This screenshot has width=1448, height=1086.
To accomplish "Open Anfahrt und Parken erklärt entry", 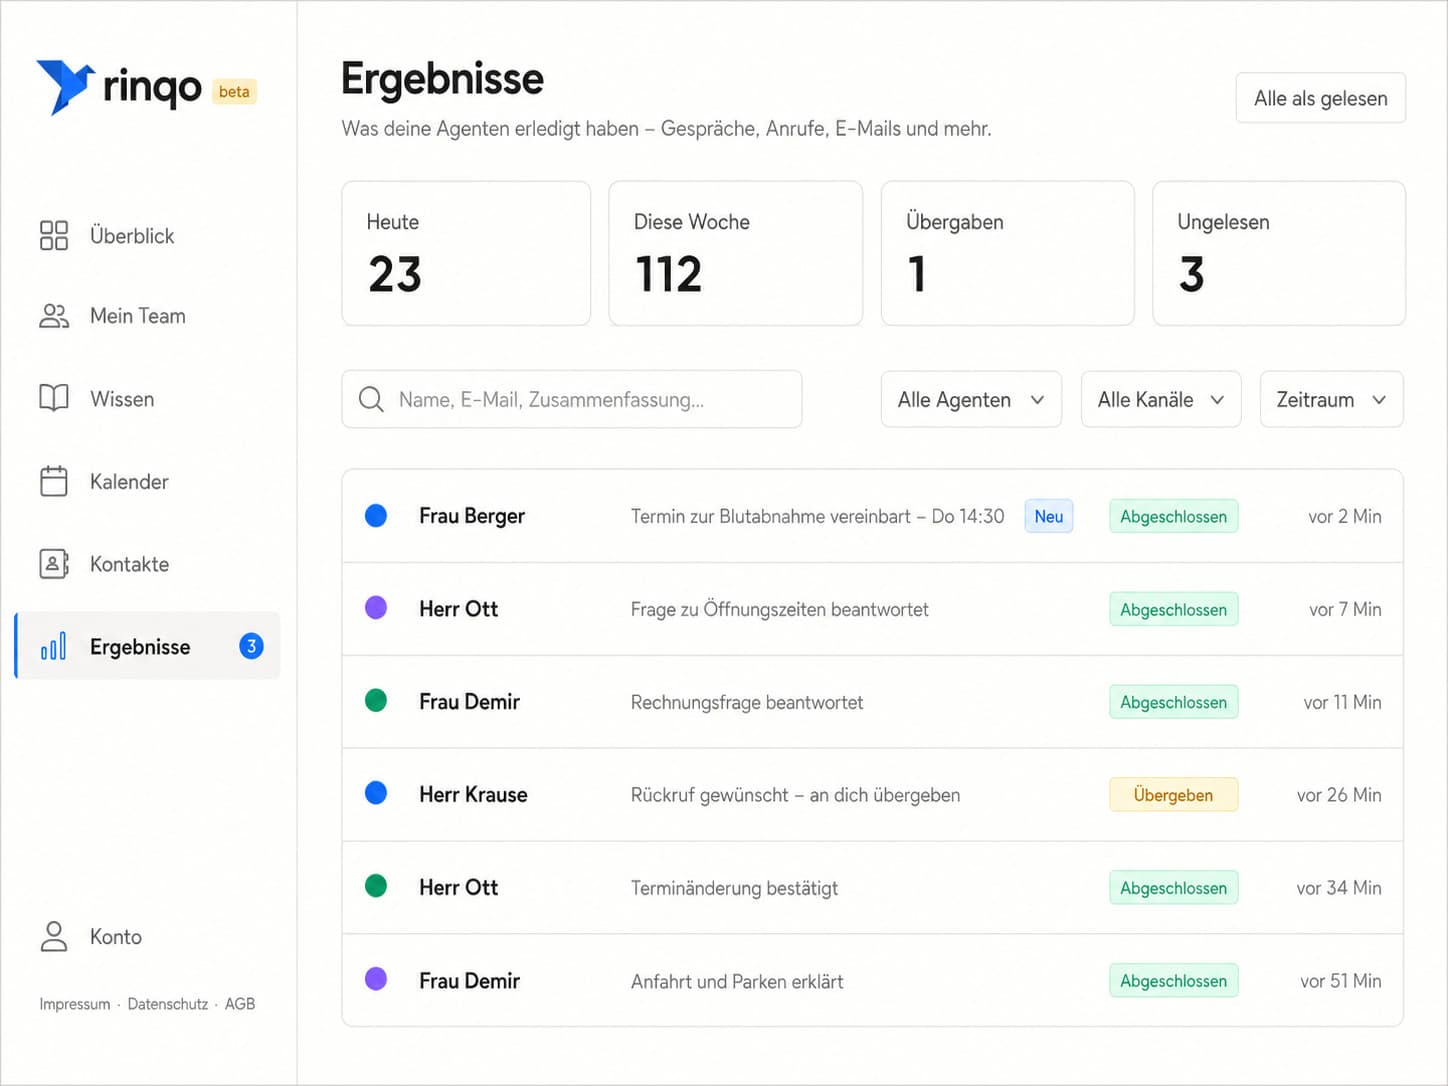I will pyautogui.click(x=872, y=981).
